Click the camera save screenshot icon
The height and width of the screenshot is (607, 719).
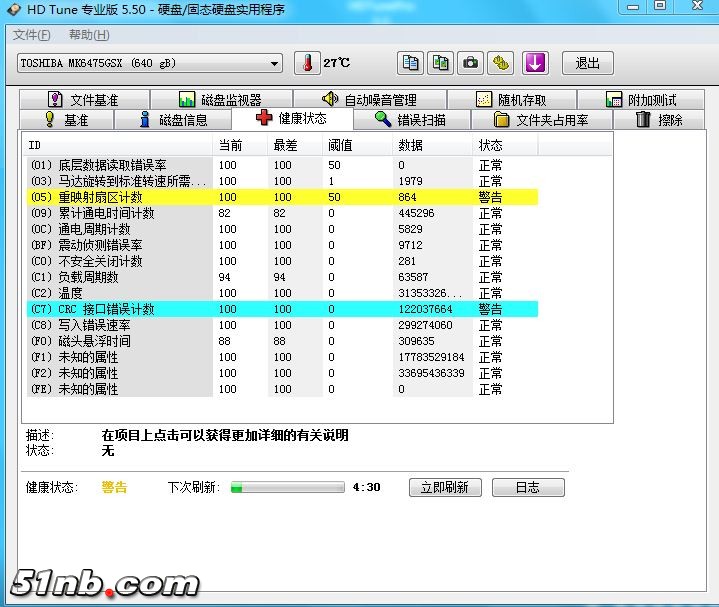point(470,63)
